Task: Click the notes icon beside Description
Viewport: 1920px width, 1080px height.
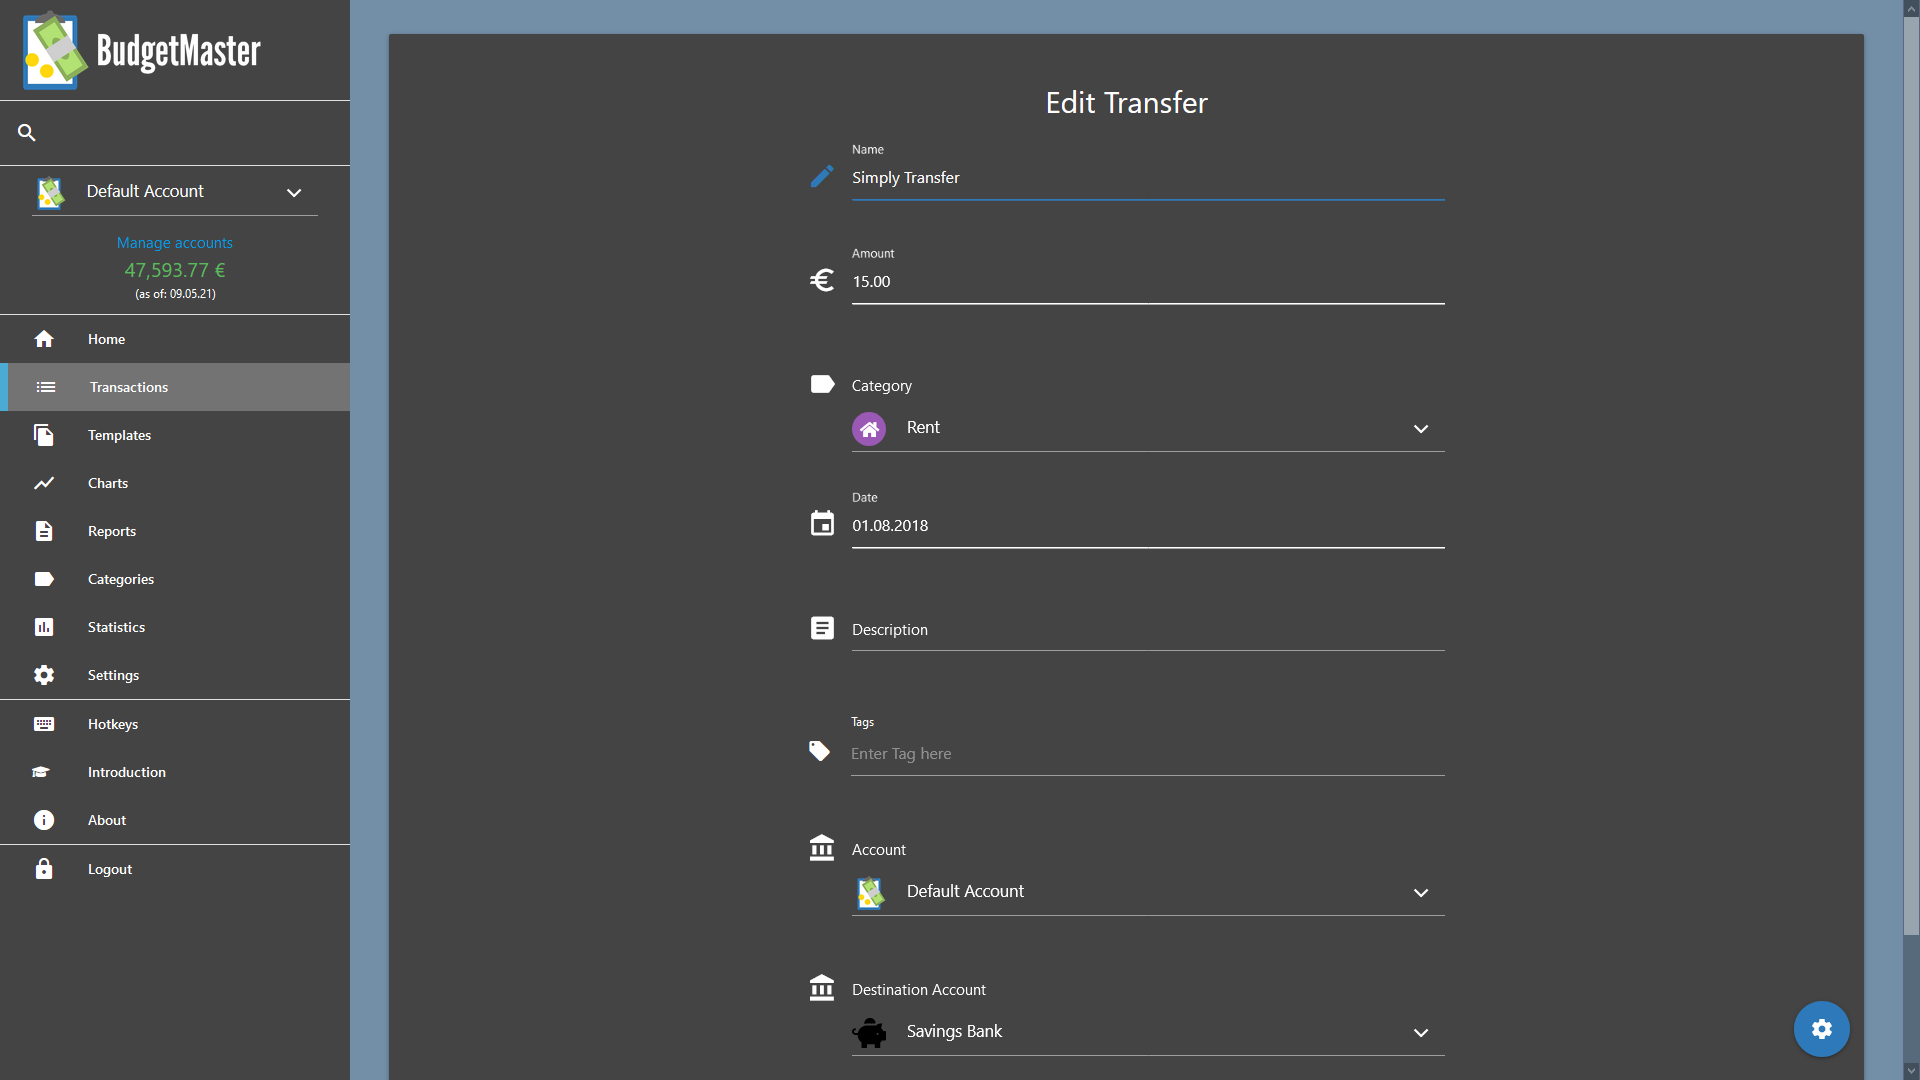Action: coord(822,628)
